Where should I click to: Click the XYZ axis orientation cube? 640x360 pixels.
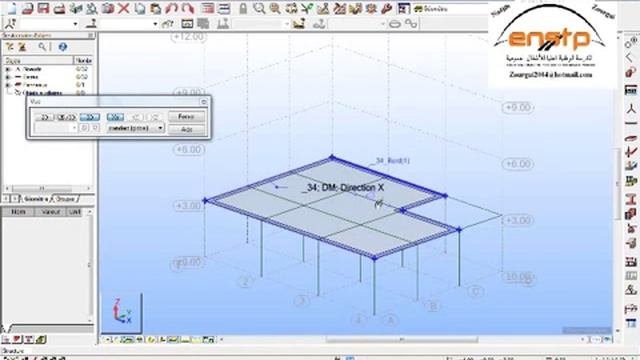coord(122,313)
